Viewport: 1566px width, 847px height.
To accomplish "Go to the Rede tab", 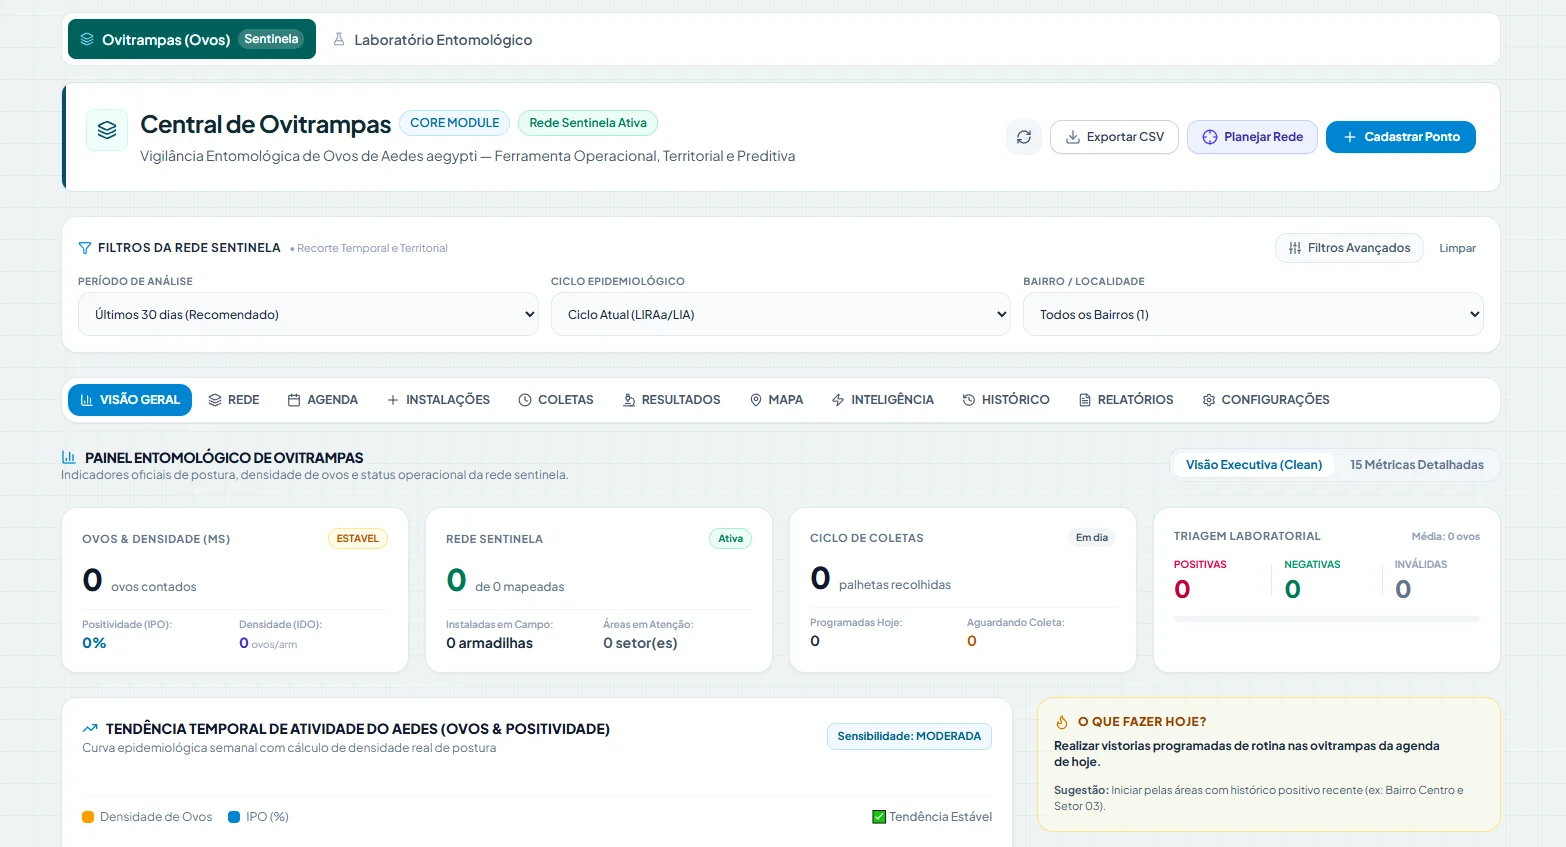I will [x=234, y=400].
